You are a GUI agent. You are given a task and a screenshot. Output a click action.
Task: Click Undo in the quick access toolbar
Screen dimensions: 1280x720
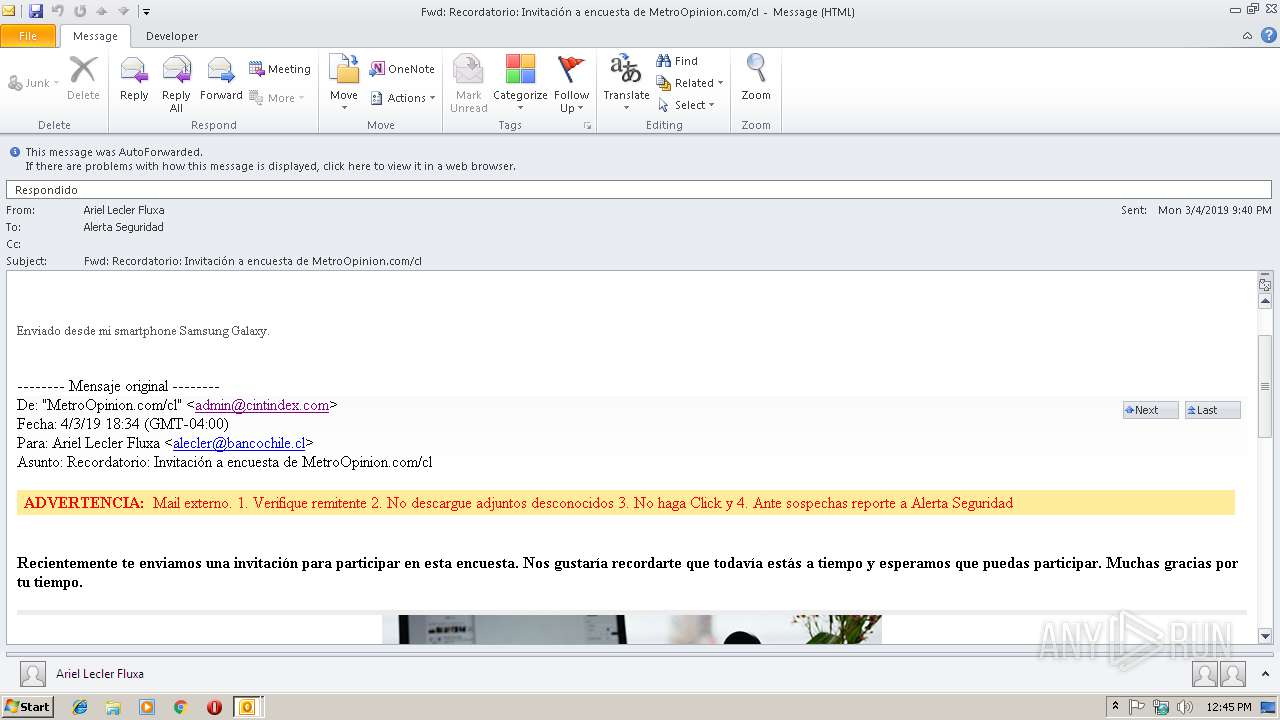tap(57, 12)
